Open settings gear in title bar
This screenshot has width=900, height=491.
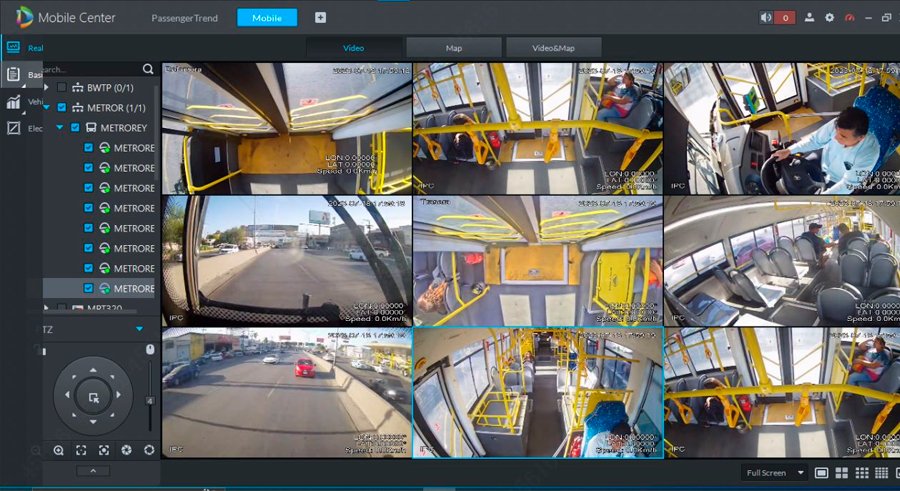pos(829,18)
